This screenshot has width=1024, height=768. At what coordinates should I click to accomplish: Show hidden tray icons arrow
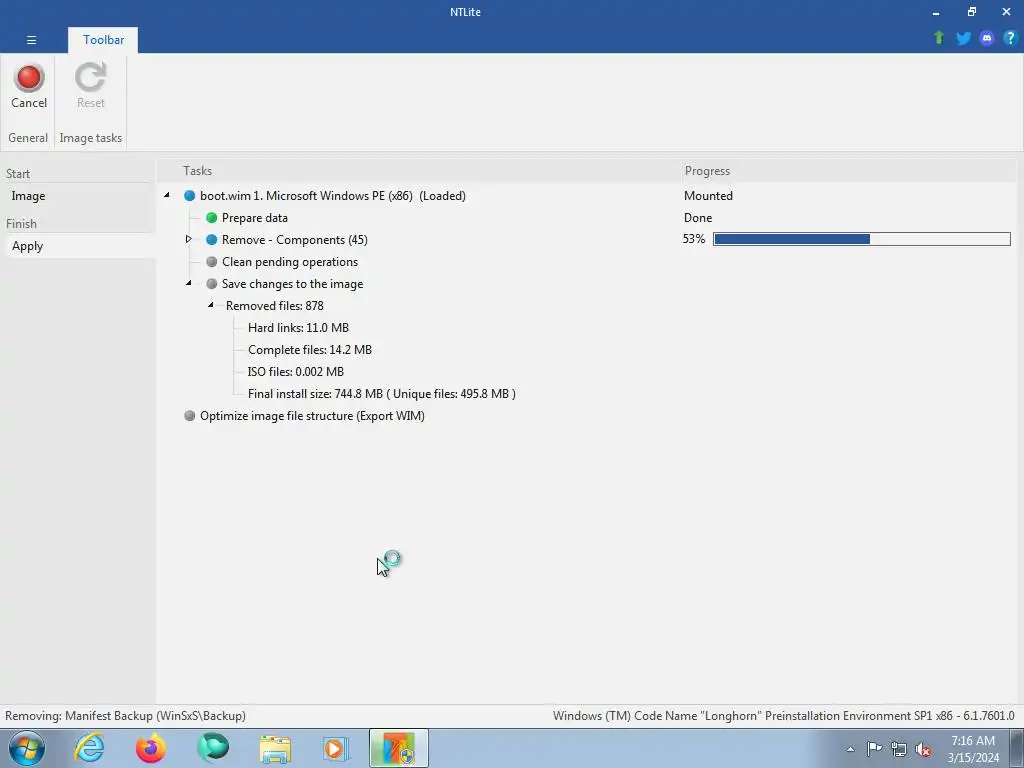pyautogui.click(x=850, y=750)
